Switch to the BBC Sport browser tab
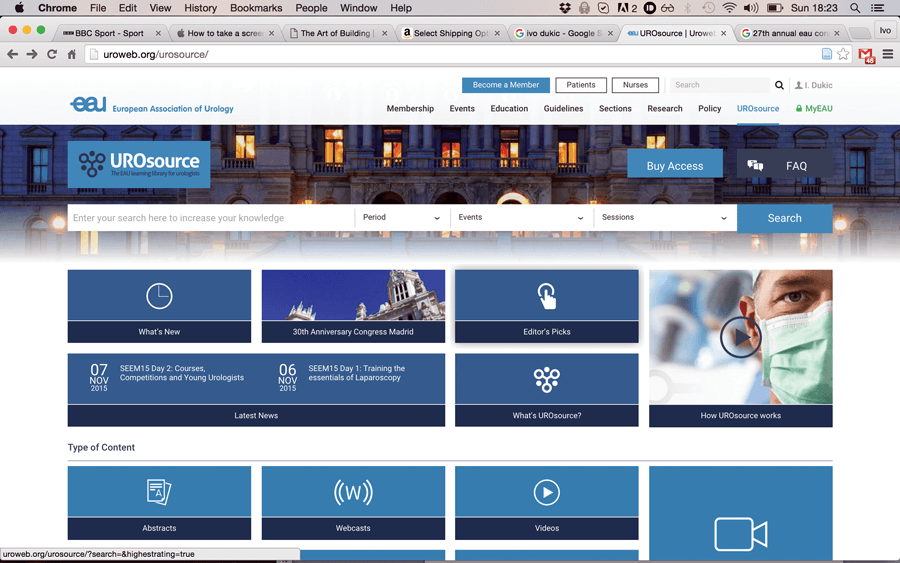The width and height of the screenshot is (900, 563). click(x=109, y=33)
